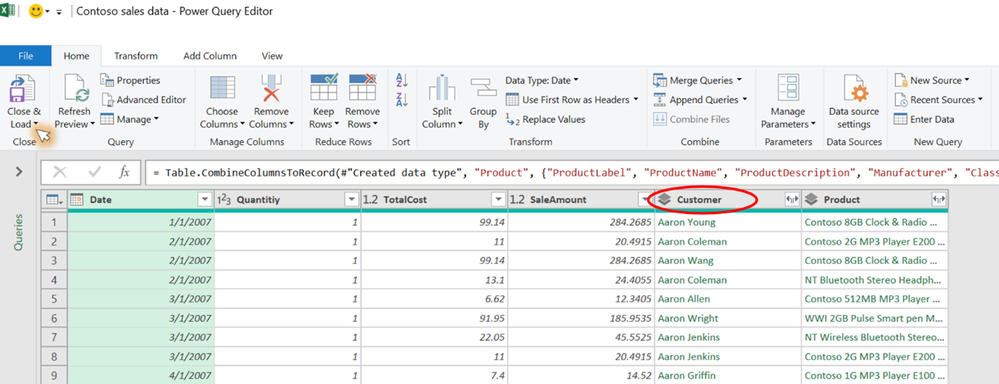Sort ascending with the A-Z icon

tap(402, 80)
